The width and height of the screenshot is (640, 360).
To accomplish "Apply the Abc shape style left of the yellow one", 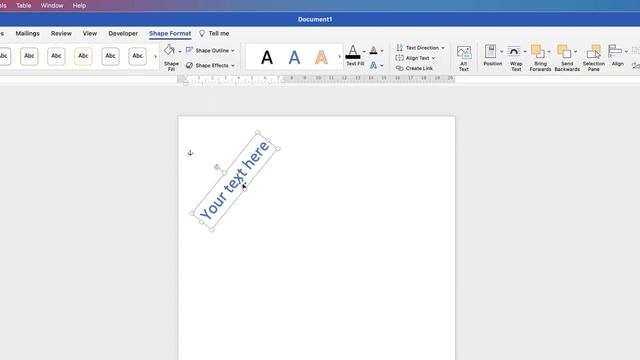I will [56, 56].
